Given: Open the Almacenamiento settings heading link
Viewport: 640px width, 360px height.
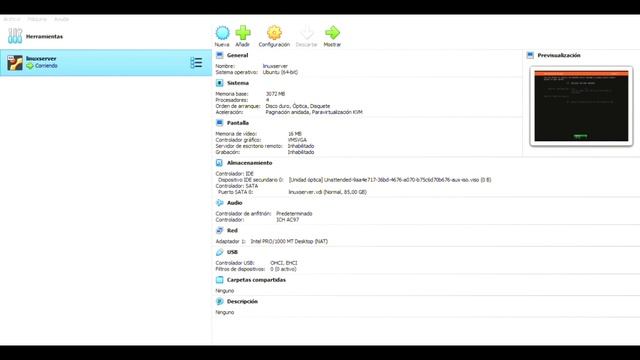Looking at the screenshot, I should coord(249,163).
